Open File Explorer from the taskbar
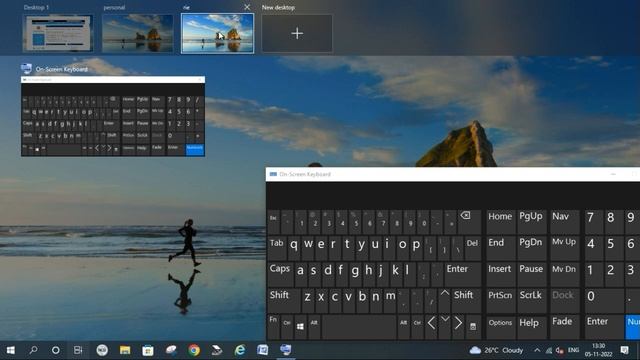Image resolution: width=640 pixels, height=360 pixels. click(x=125, y=350)
